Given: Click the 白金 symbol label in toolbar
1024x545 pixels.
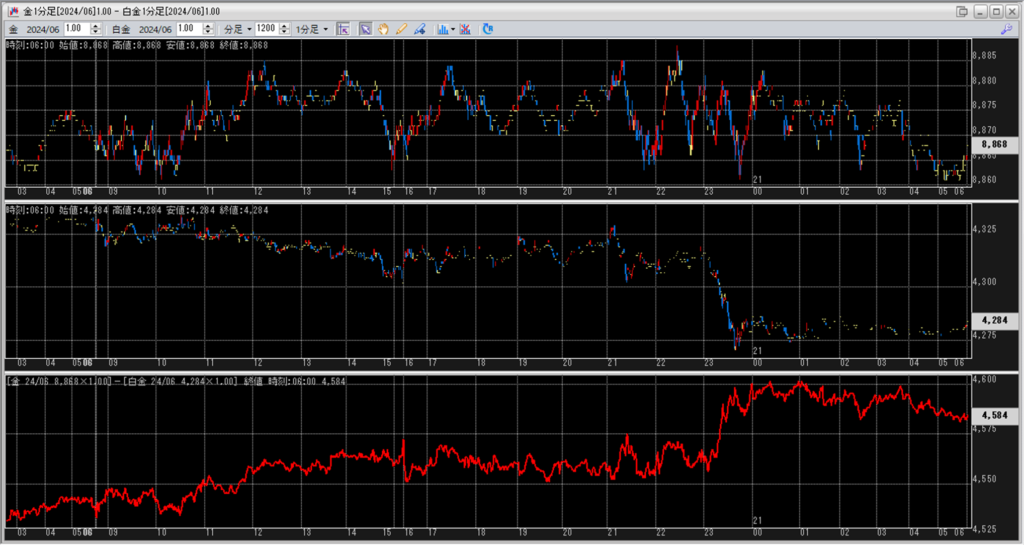Looking at the screenshot, I should (122, 29).
